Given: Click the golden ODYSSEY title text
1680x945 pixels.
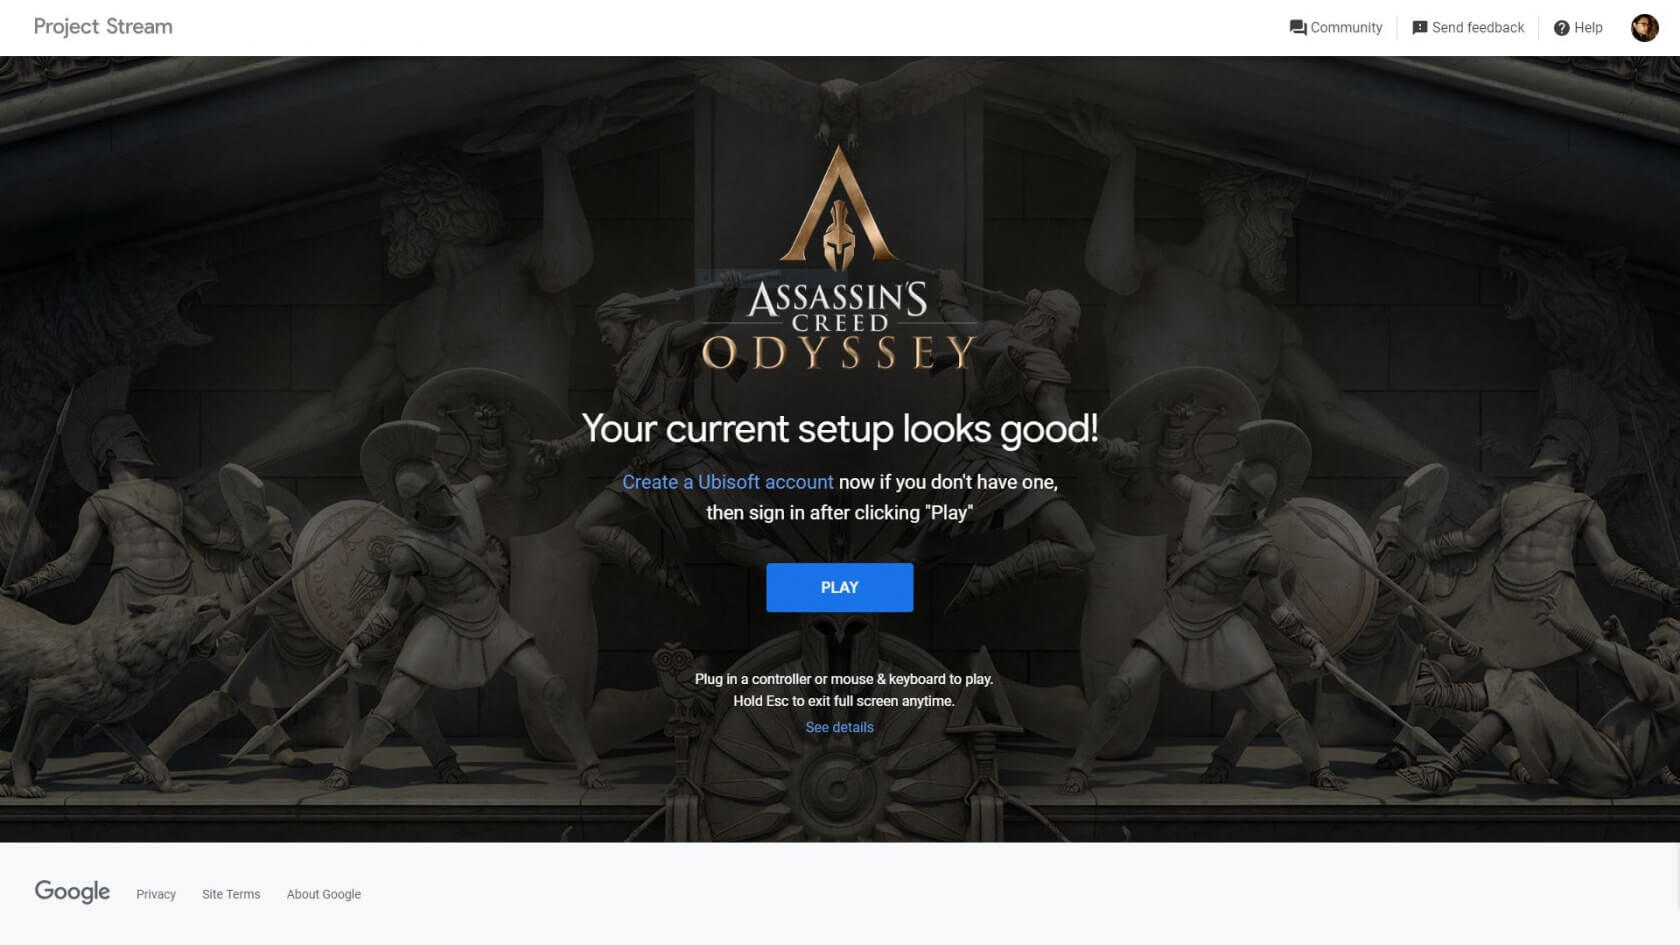Looking at the screenshot, I should click(838, 352).
